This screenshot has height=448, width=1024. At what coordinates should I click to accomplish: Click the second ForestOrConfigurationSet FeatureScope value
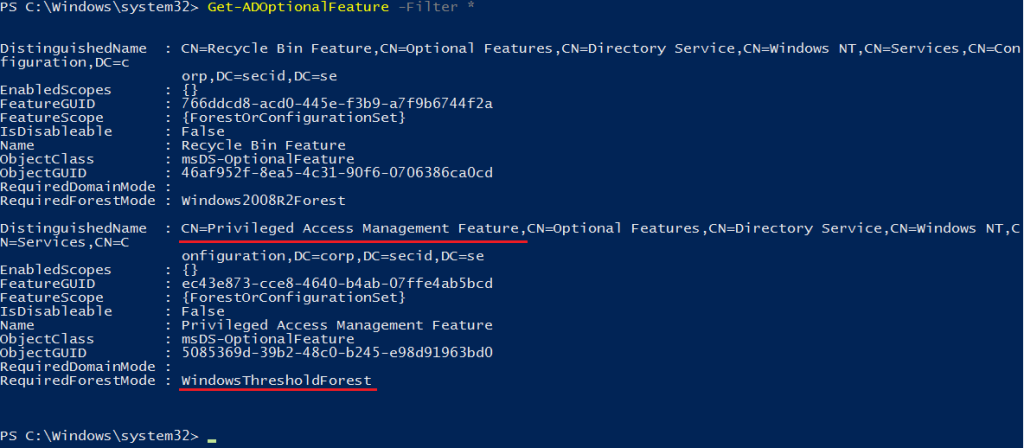click(294, 297)
